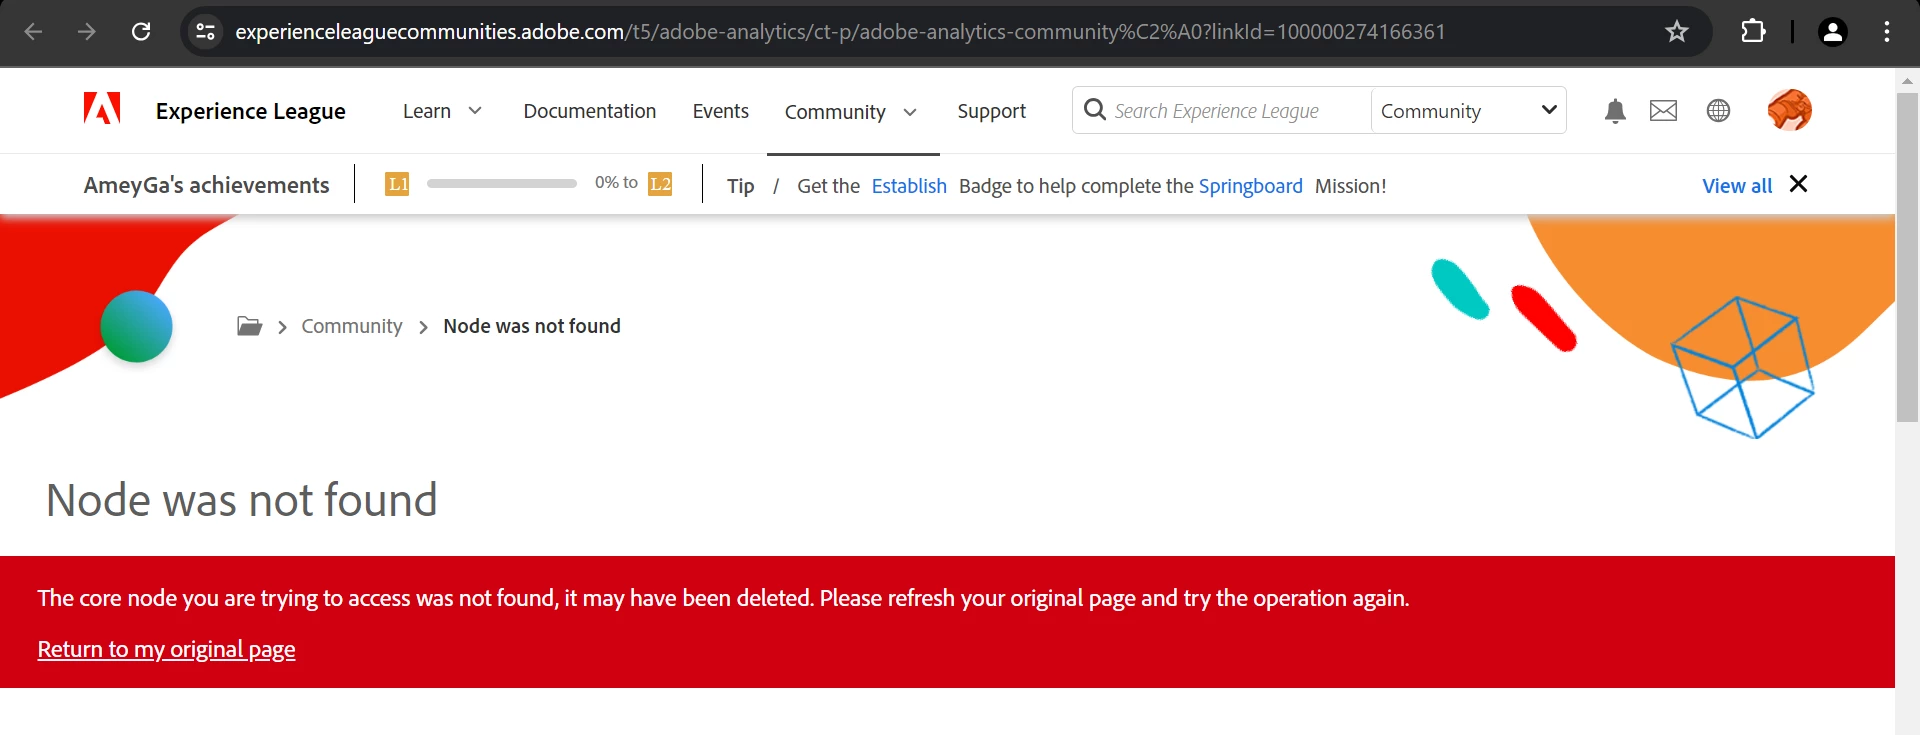Go back with browser back arrow
Screen dimensions: 1920x735
(33, 31)
